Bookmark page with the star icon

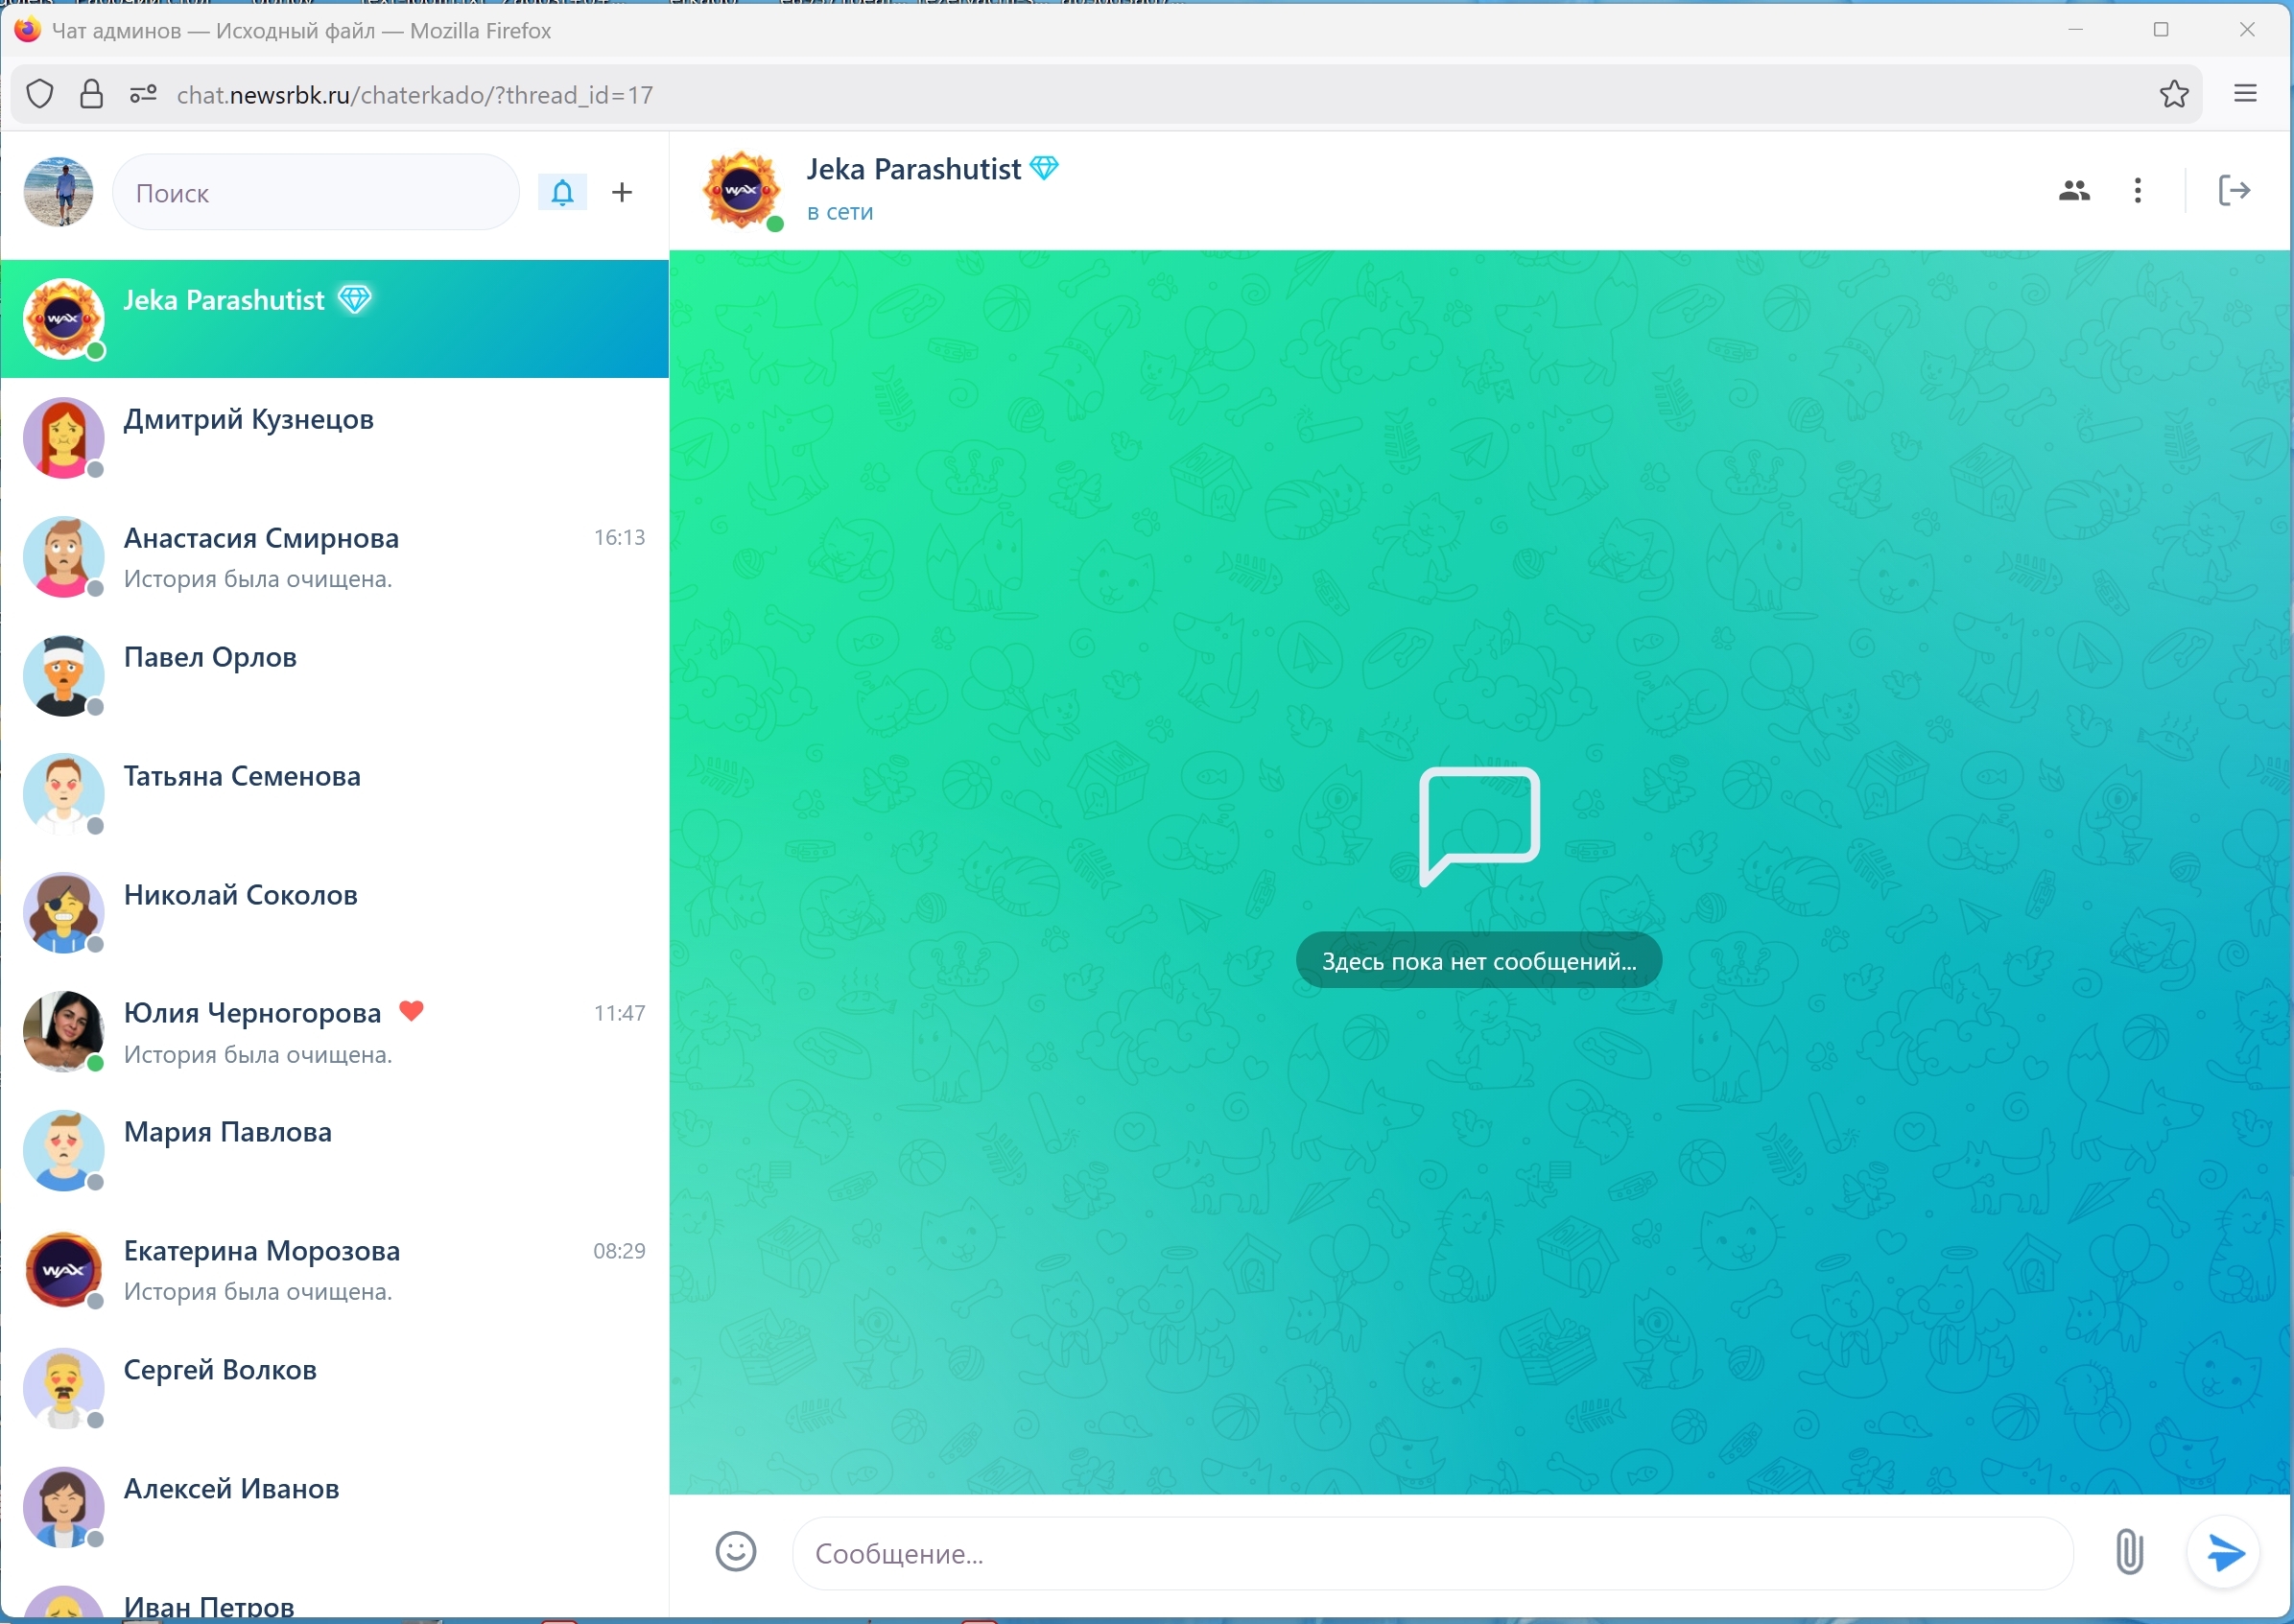click(2173, 95)
